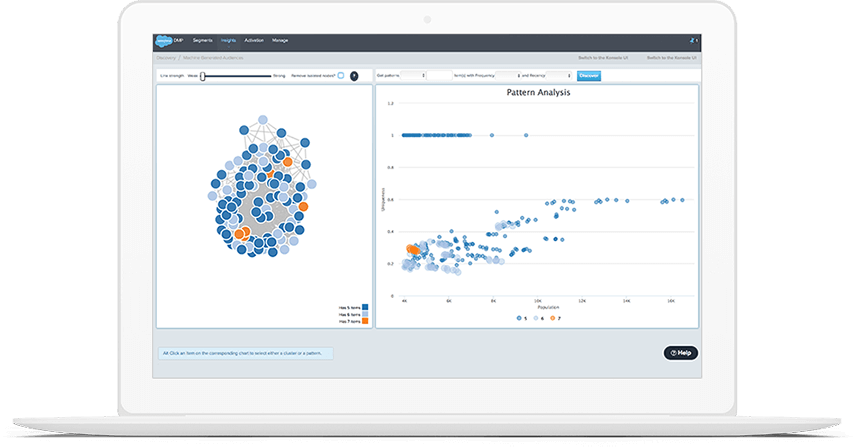
Task: Switch to the Insights tab
Action: click(x=229, y=41)
